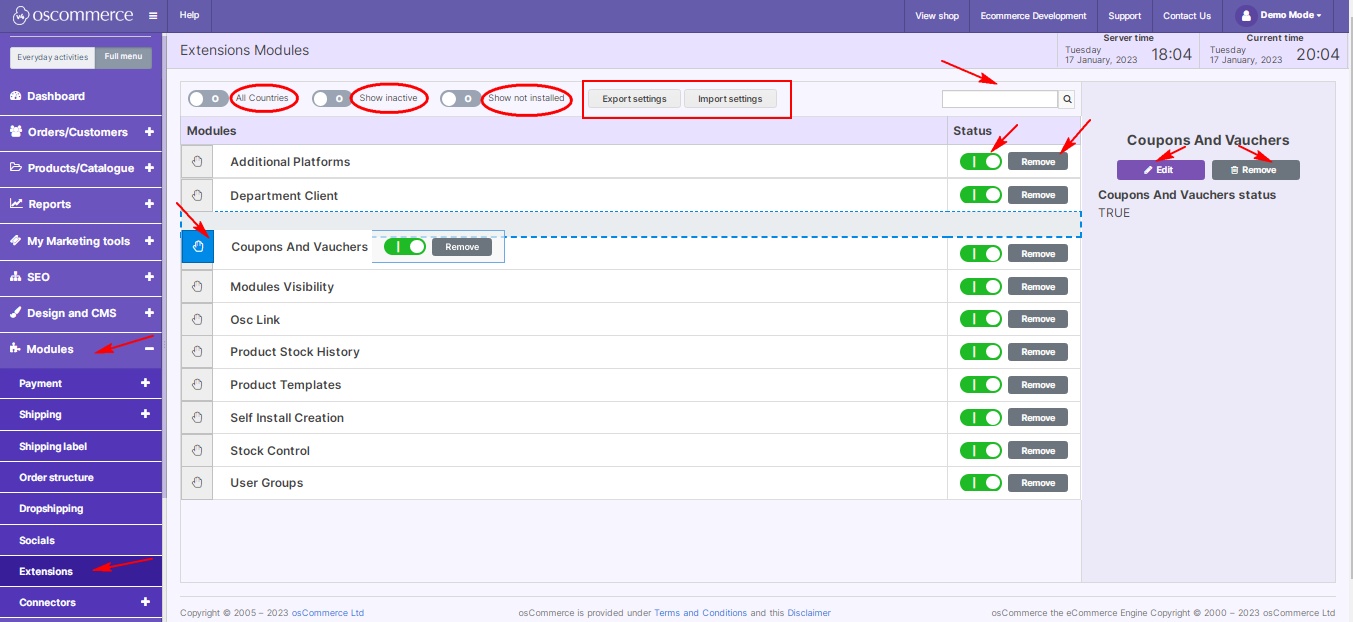Screen dimensions: 1353x622
Task: Open Help in the top bar
Action: click(189, 16)
